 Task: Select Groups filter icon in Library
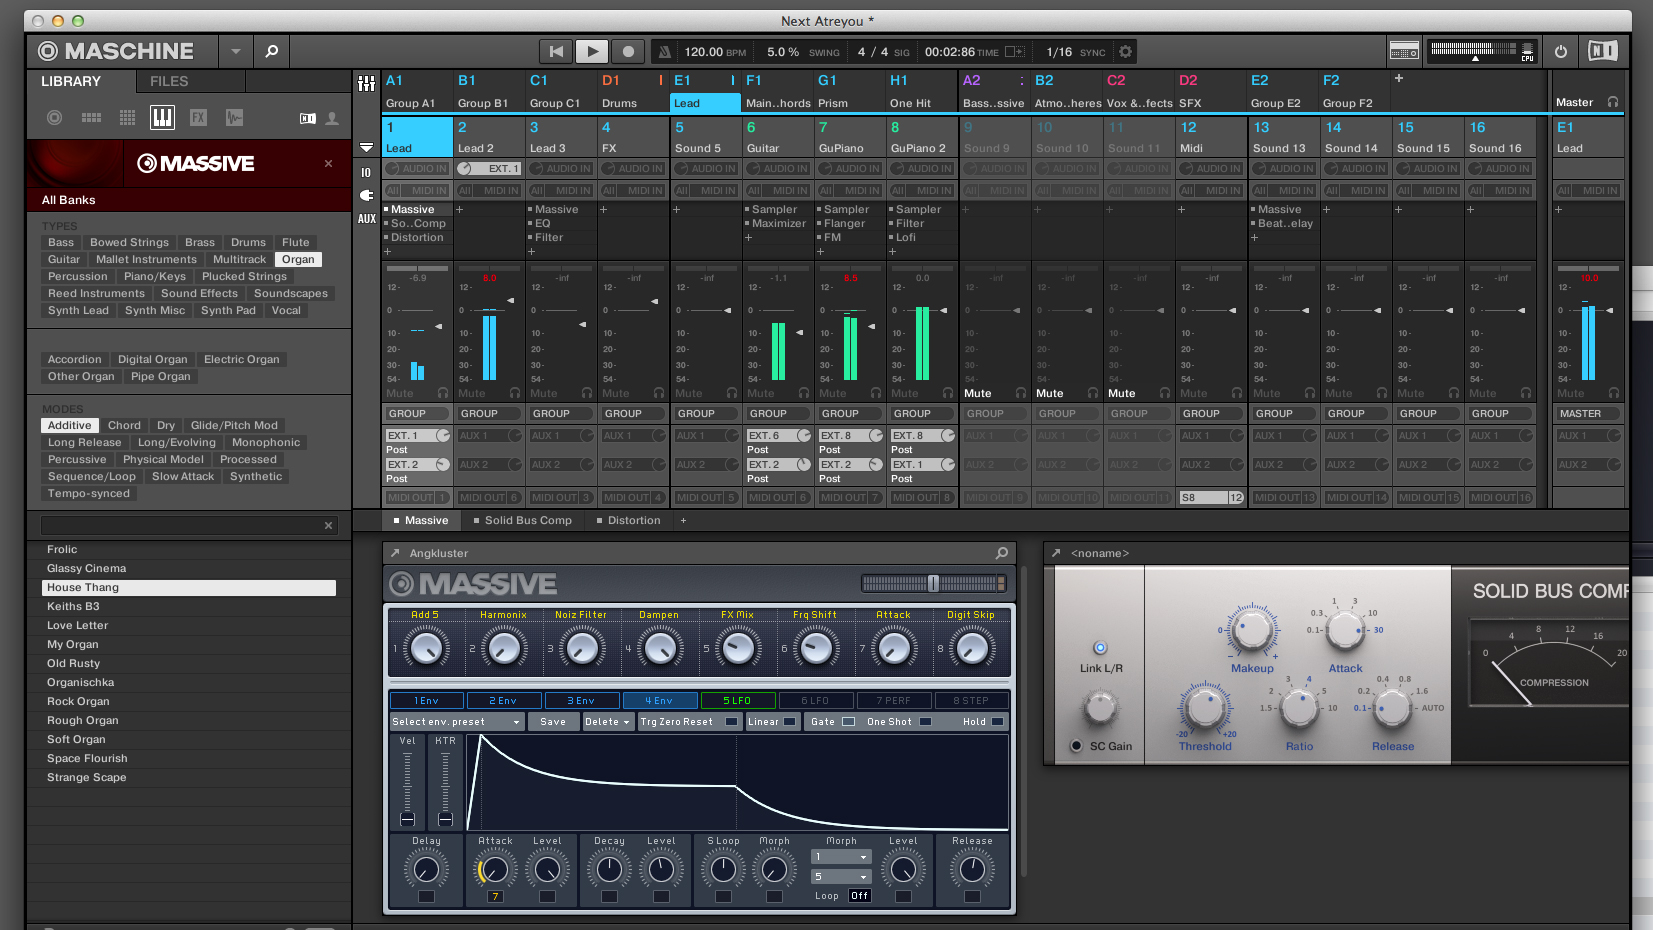pos(91,118)
